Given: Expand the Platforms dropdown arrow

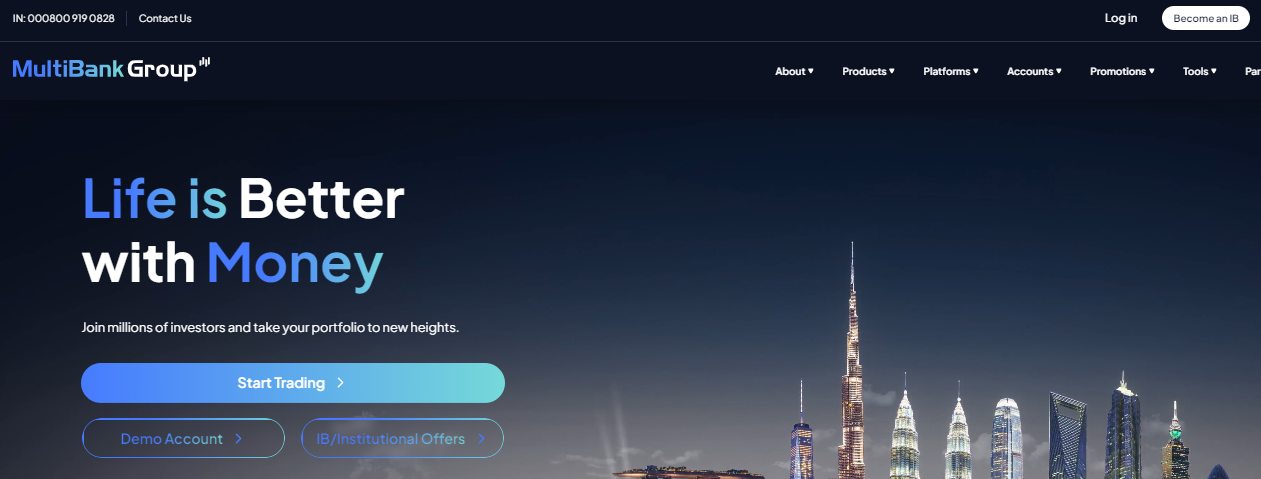Looking at the screenshot, I should (976, 71).
